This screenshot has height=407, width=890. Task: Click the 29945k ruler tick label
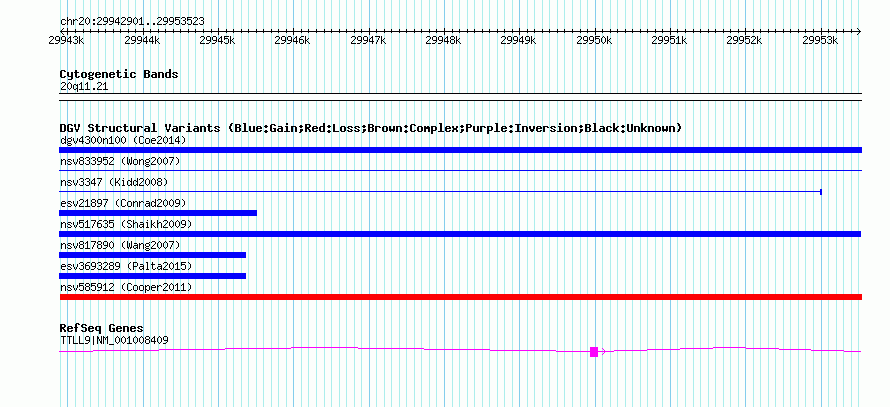(x=217, y=40)
